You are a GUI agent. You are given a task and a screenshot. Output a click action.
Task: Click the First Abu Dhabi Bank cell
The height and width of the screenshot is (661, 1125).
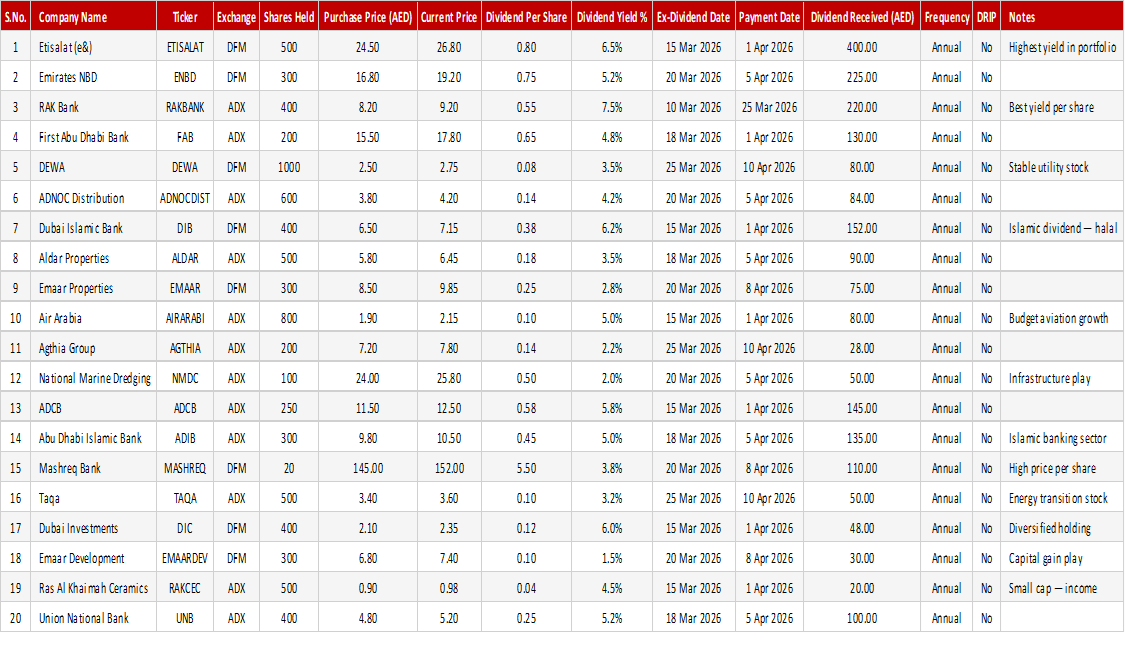(93, 137)
